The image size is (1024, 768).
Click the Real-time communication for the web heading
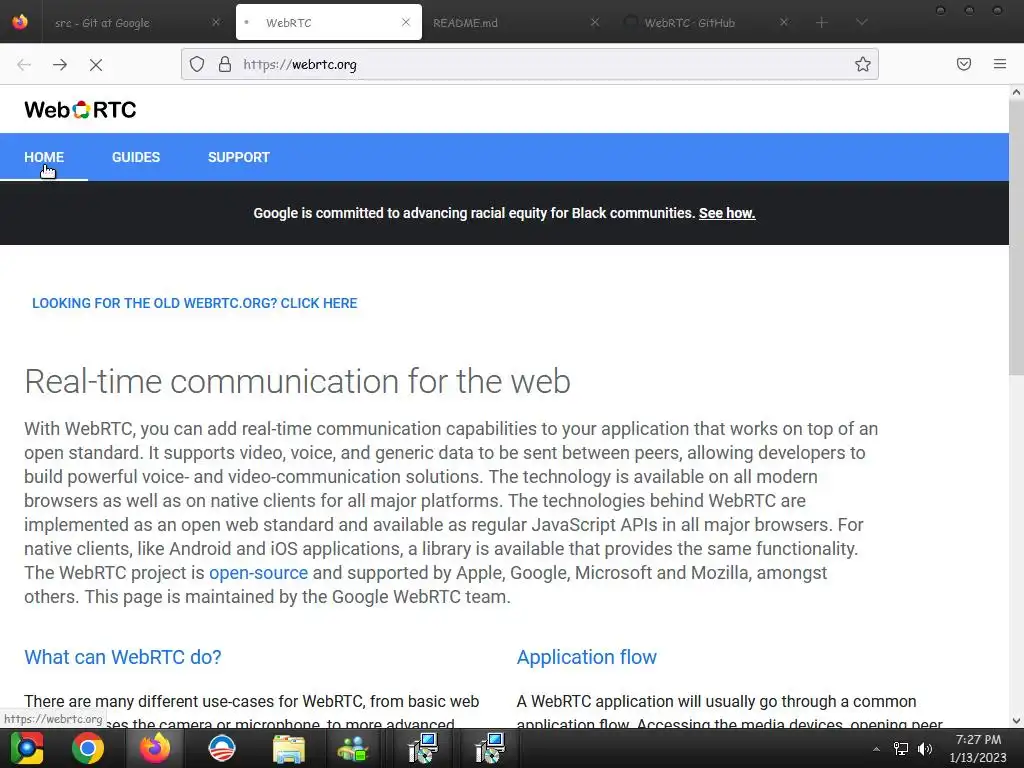click(x=297, y=381)
